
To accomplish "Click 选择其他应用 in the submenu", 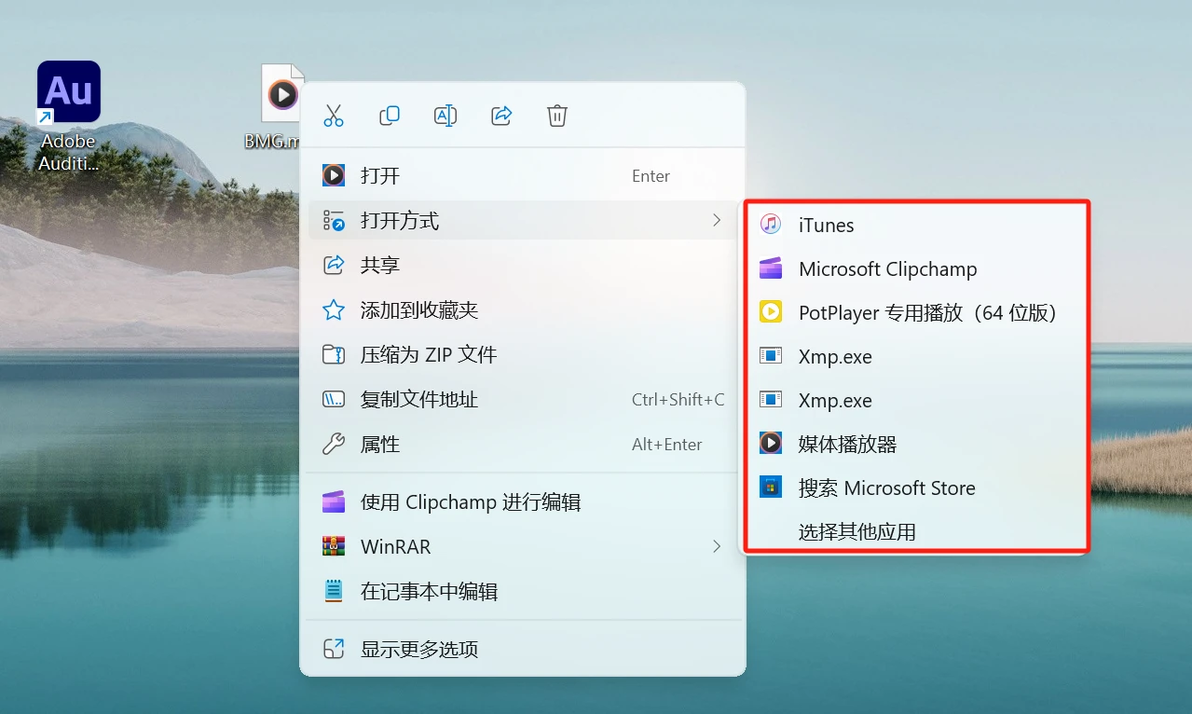I will click(916, 532).
